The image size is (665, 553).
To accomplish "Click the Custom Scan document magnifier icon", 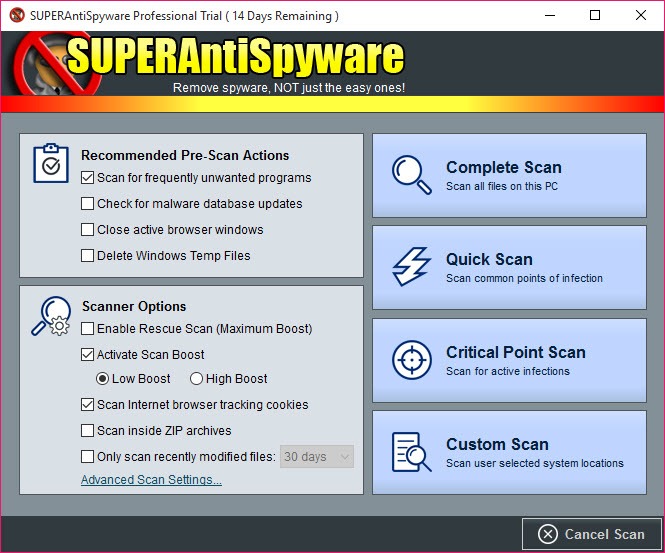I will [x=411, y=452].
